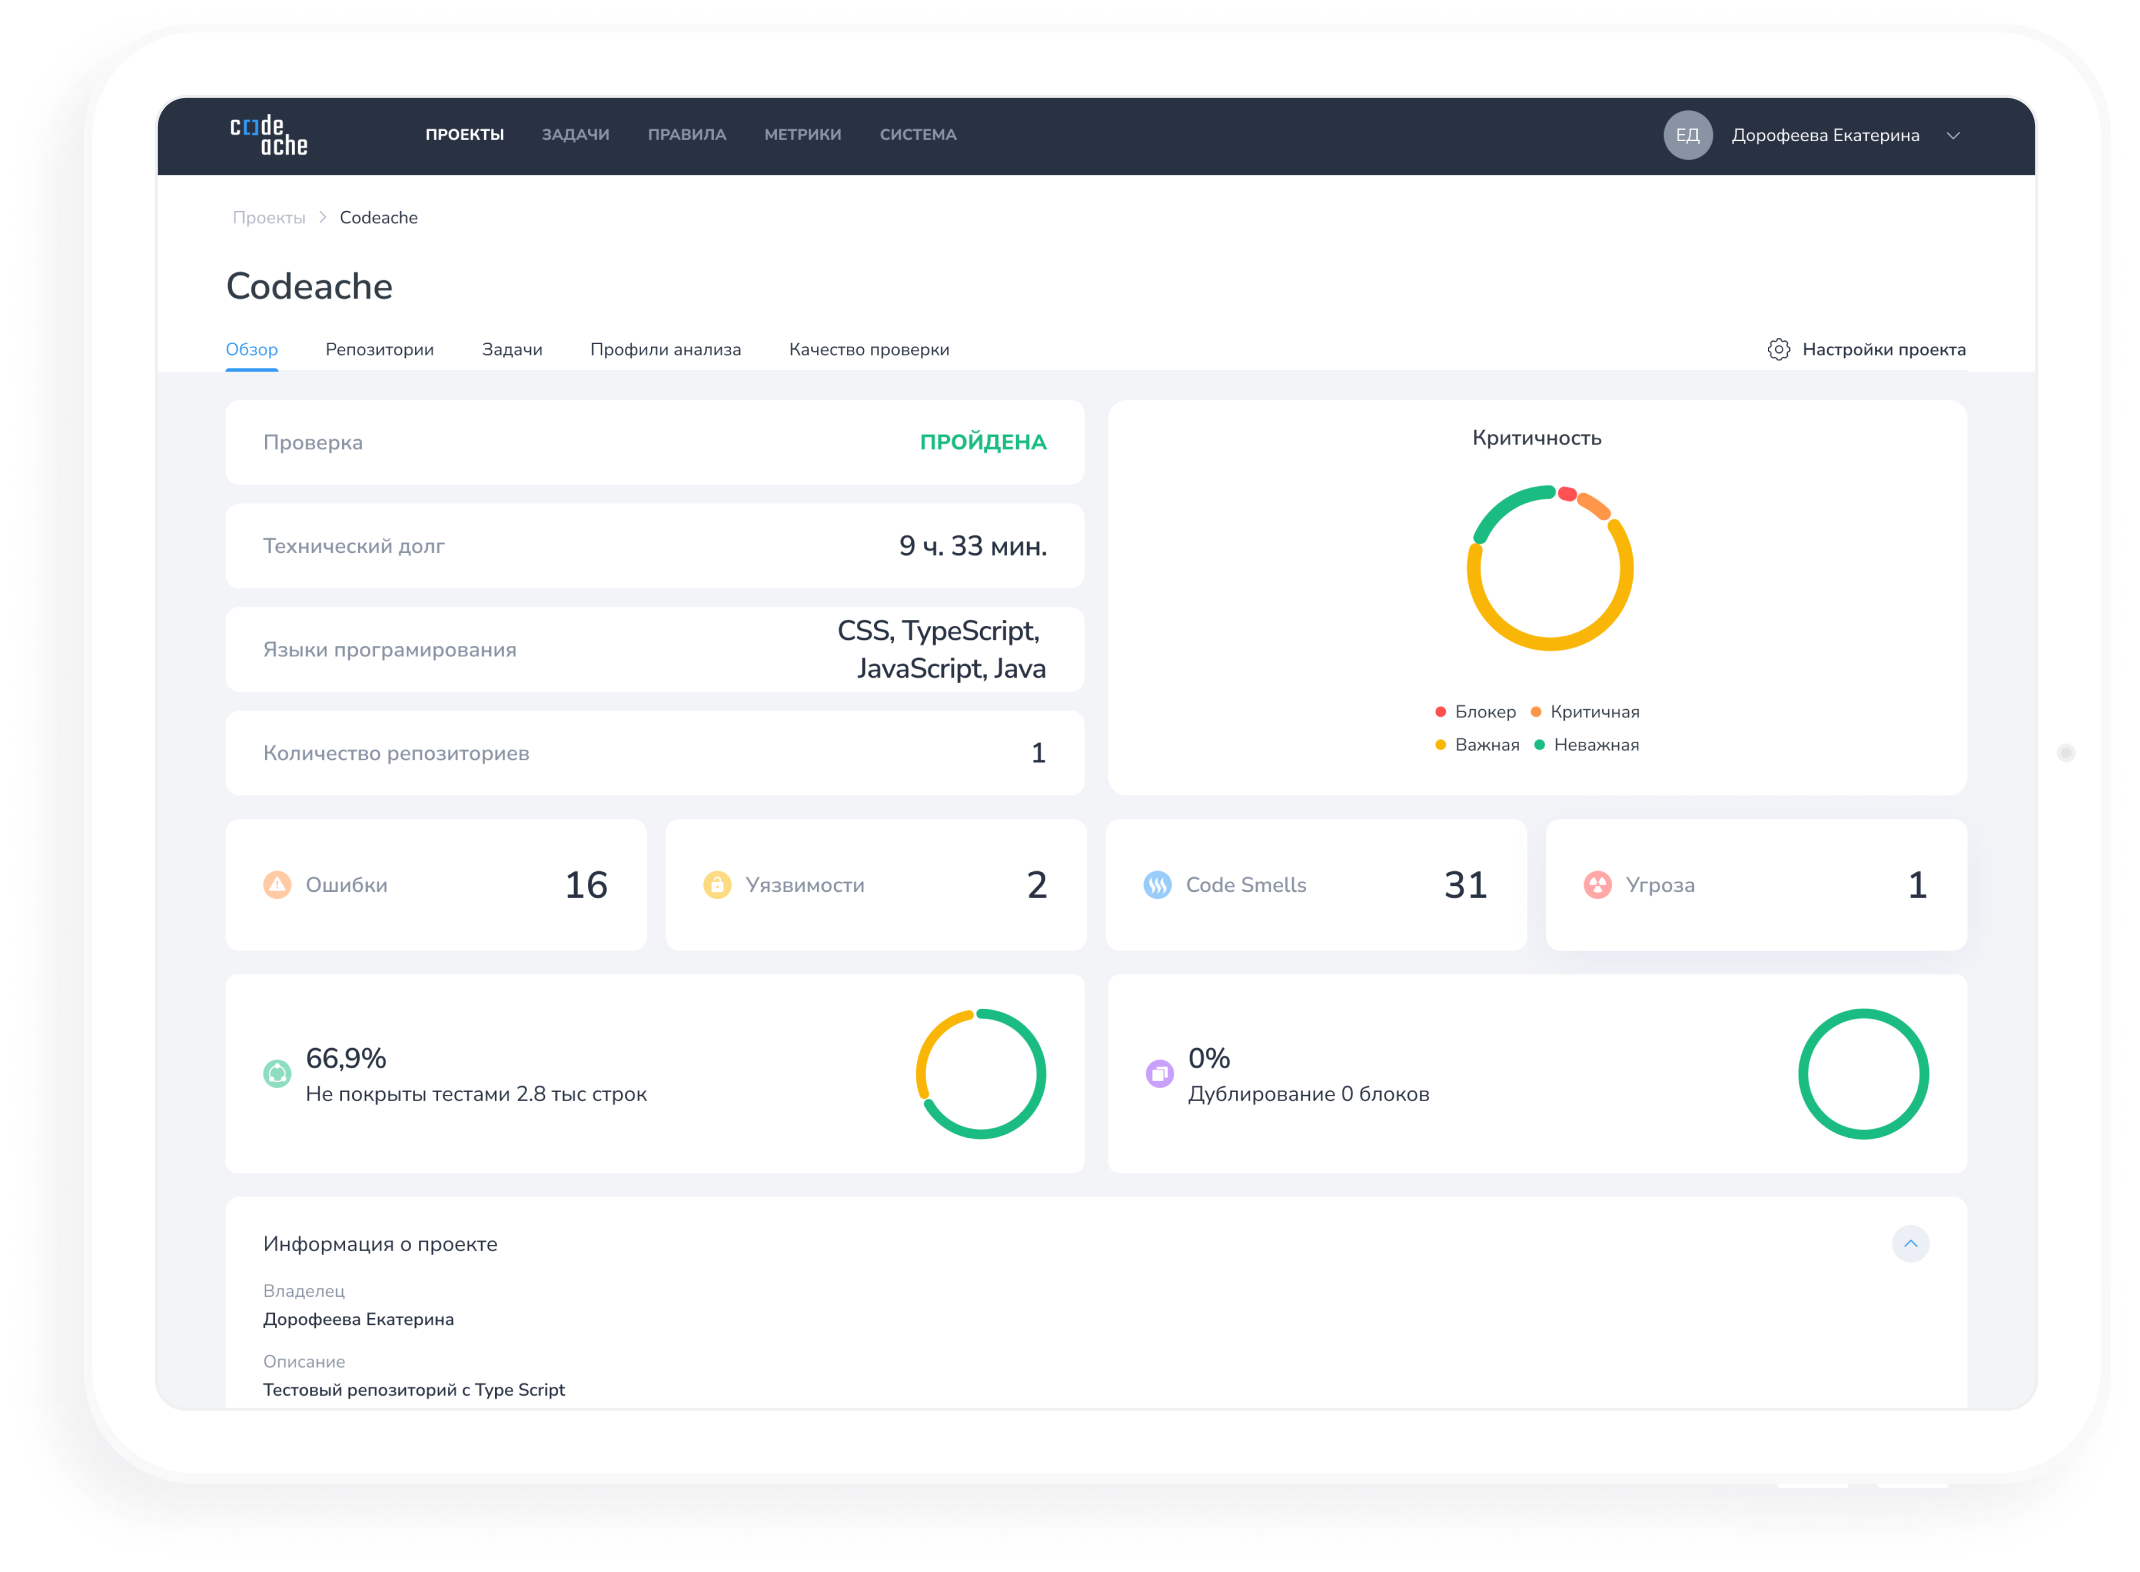
Task: Click the Дублирование purple icon
Action: [x=1159, y=1074]
